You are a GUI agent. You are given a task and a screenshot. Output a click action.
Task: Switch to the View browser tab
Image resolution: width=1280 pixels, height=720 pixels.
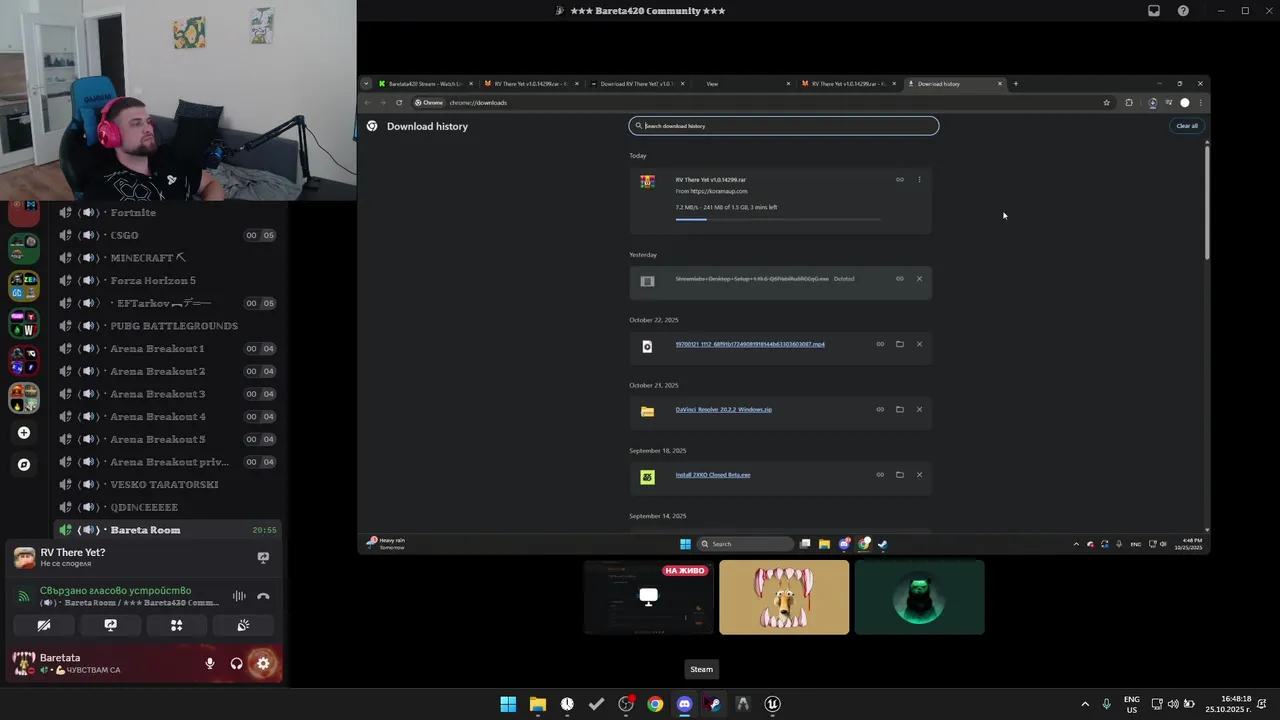(x=742, y=84)
